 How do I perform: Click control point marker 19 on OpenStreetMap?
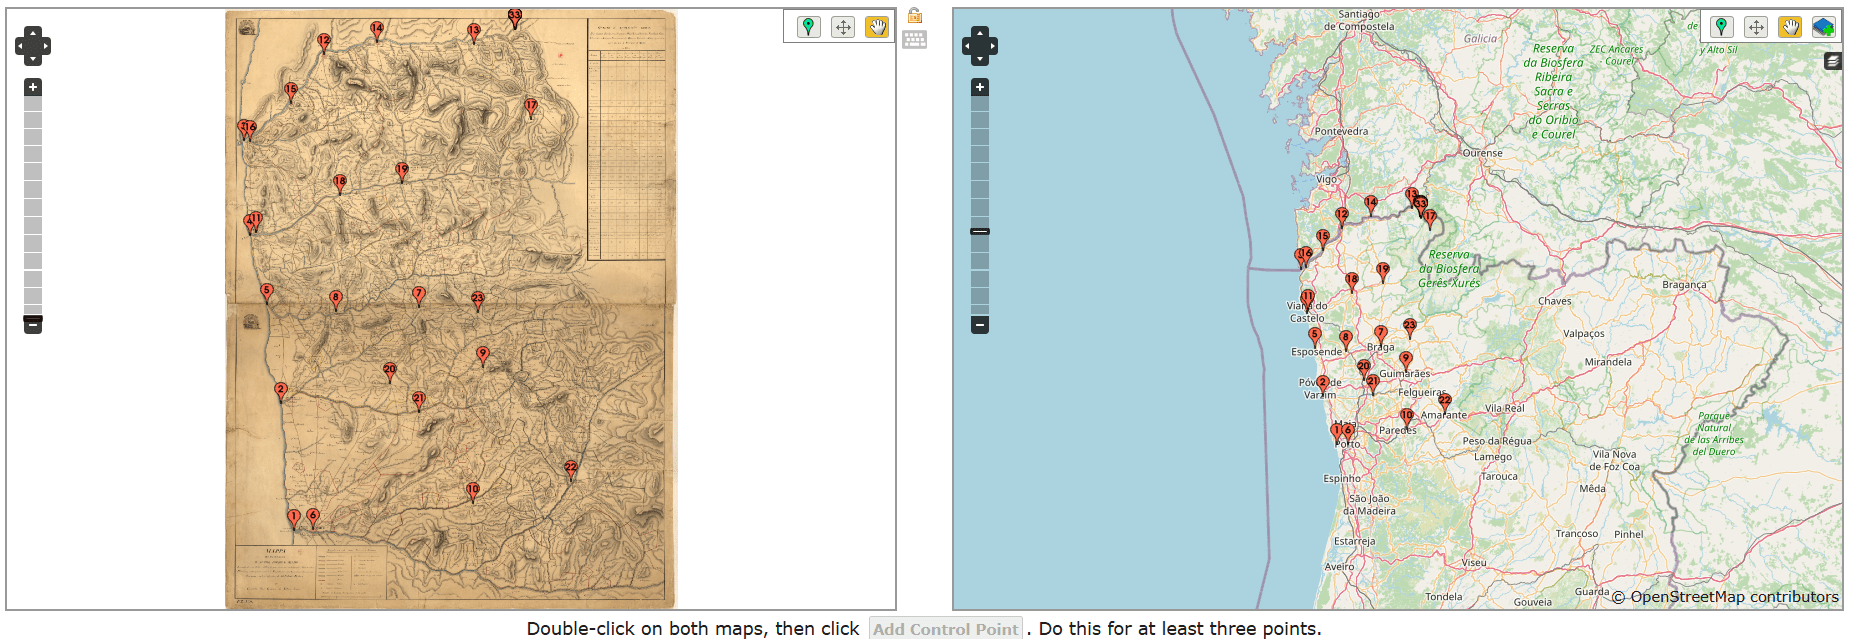(x=1383, y=271)
